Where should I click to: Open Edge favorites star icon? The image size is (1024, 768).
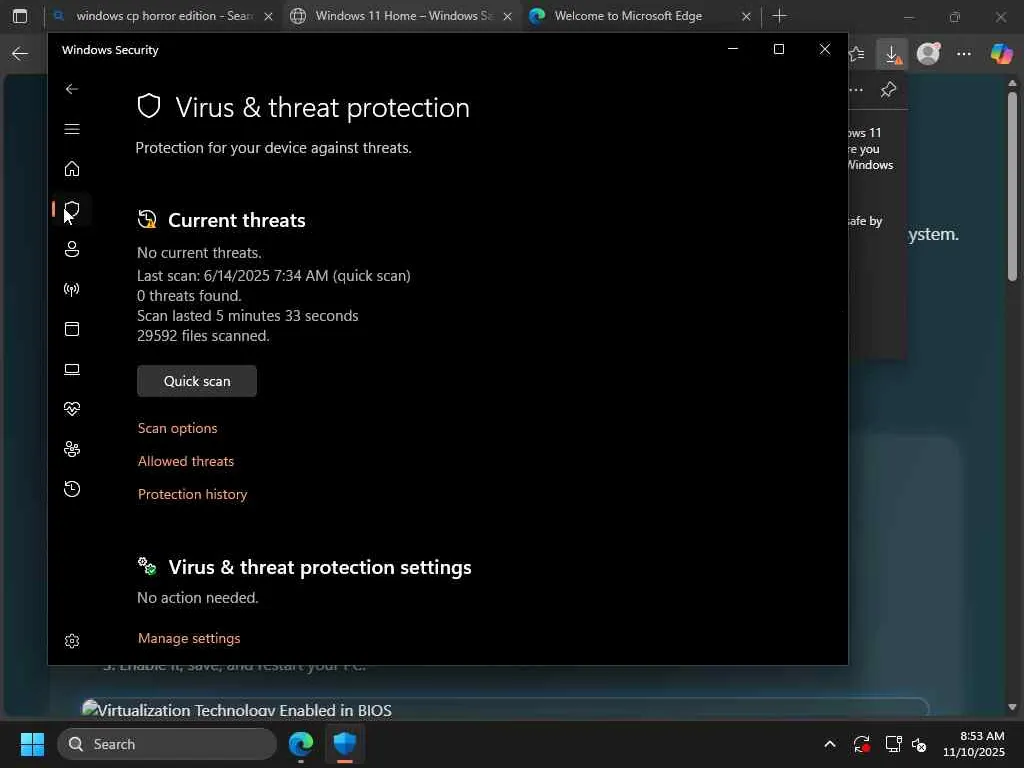click(857, 54)
